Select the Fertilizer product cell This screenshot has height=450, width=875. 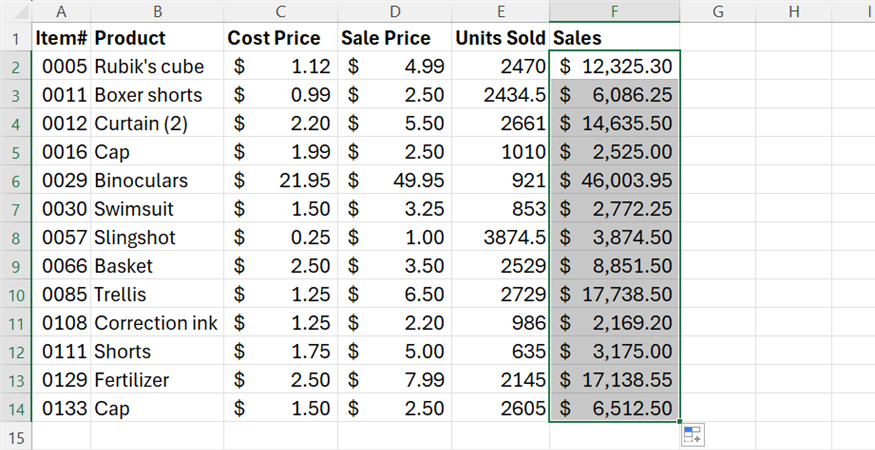(157, 379)
